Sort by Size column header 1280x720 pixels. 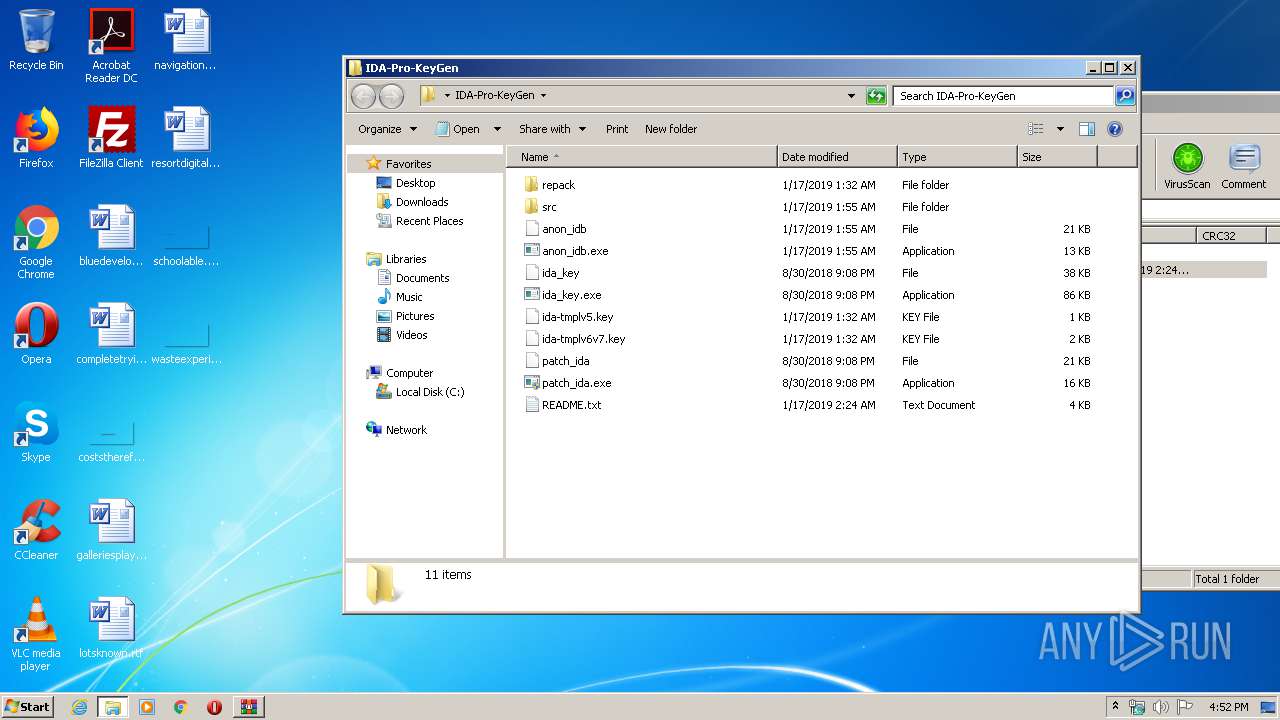1057,157
